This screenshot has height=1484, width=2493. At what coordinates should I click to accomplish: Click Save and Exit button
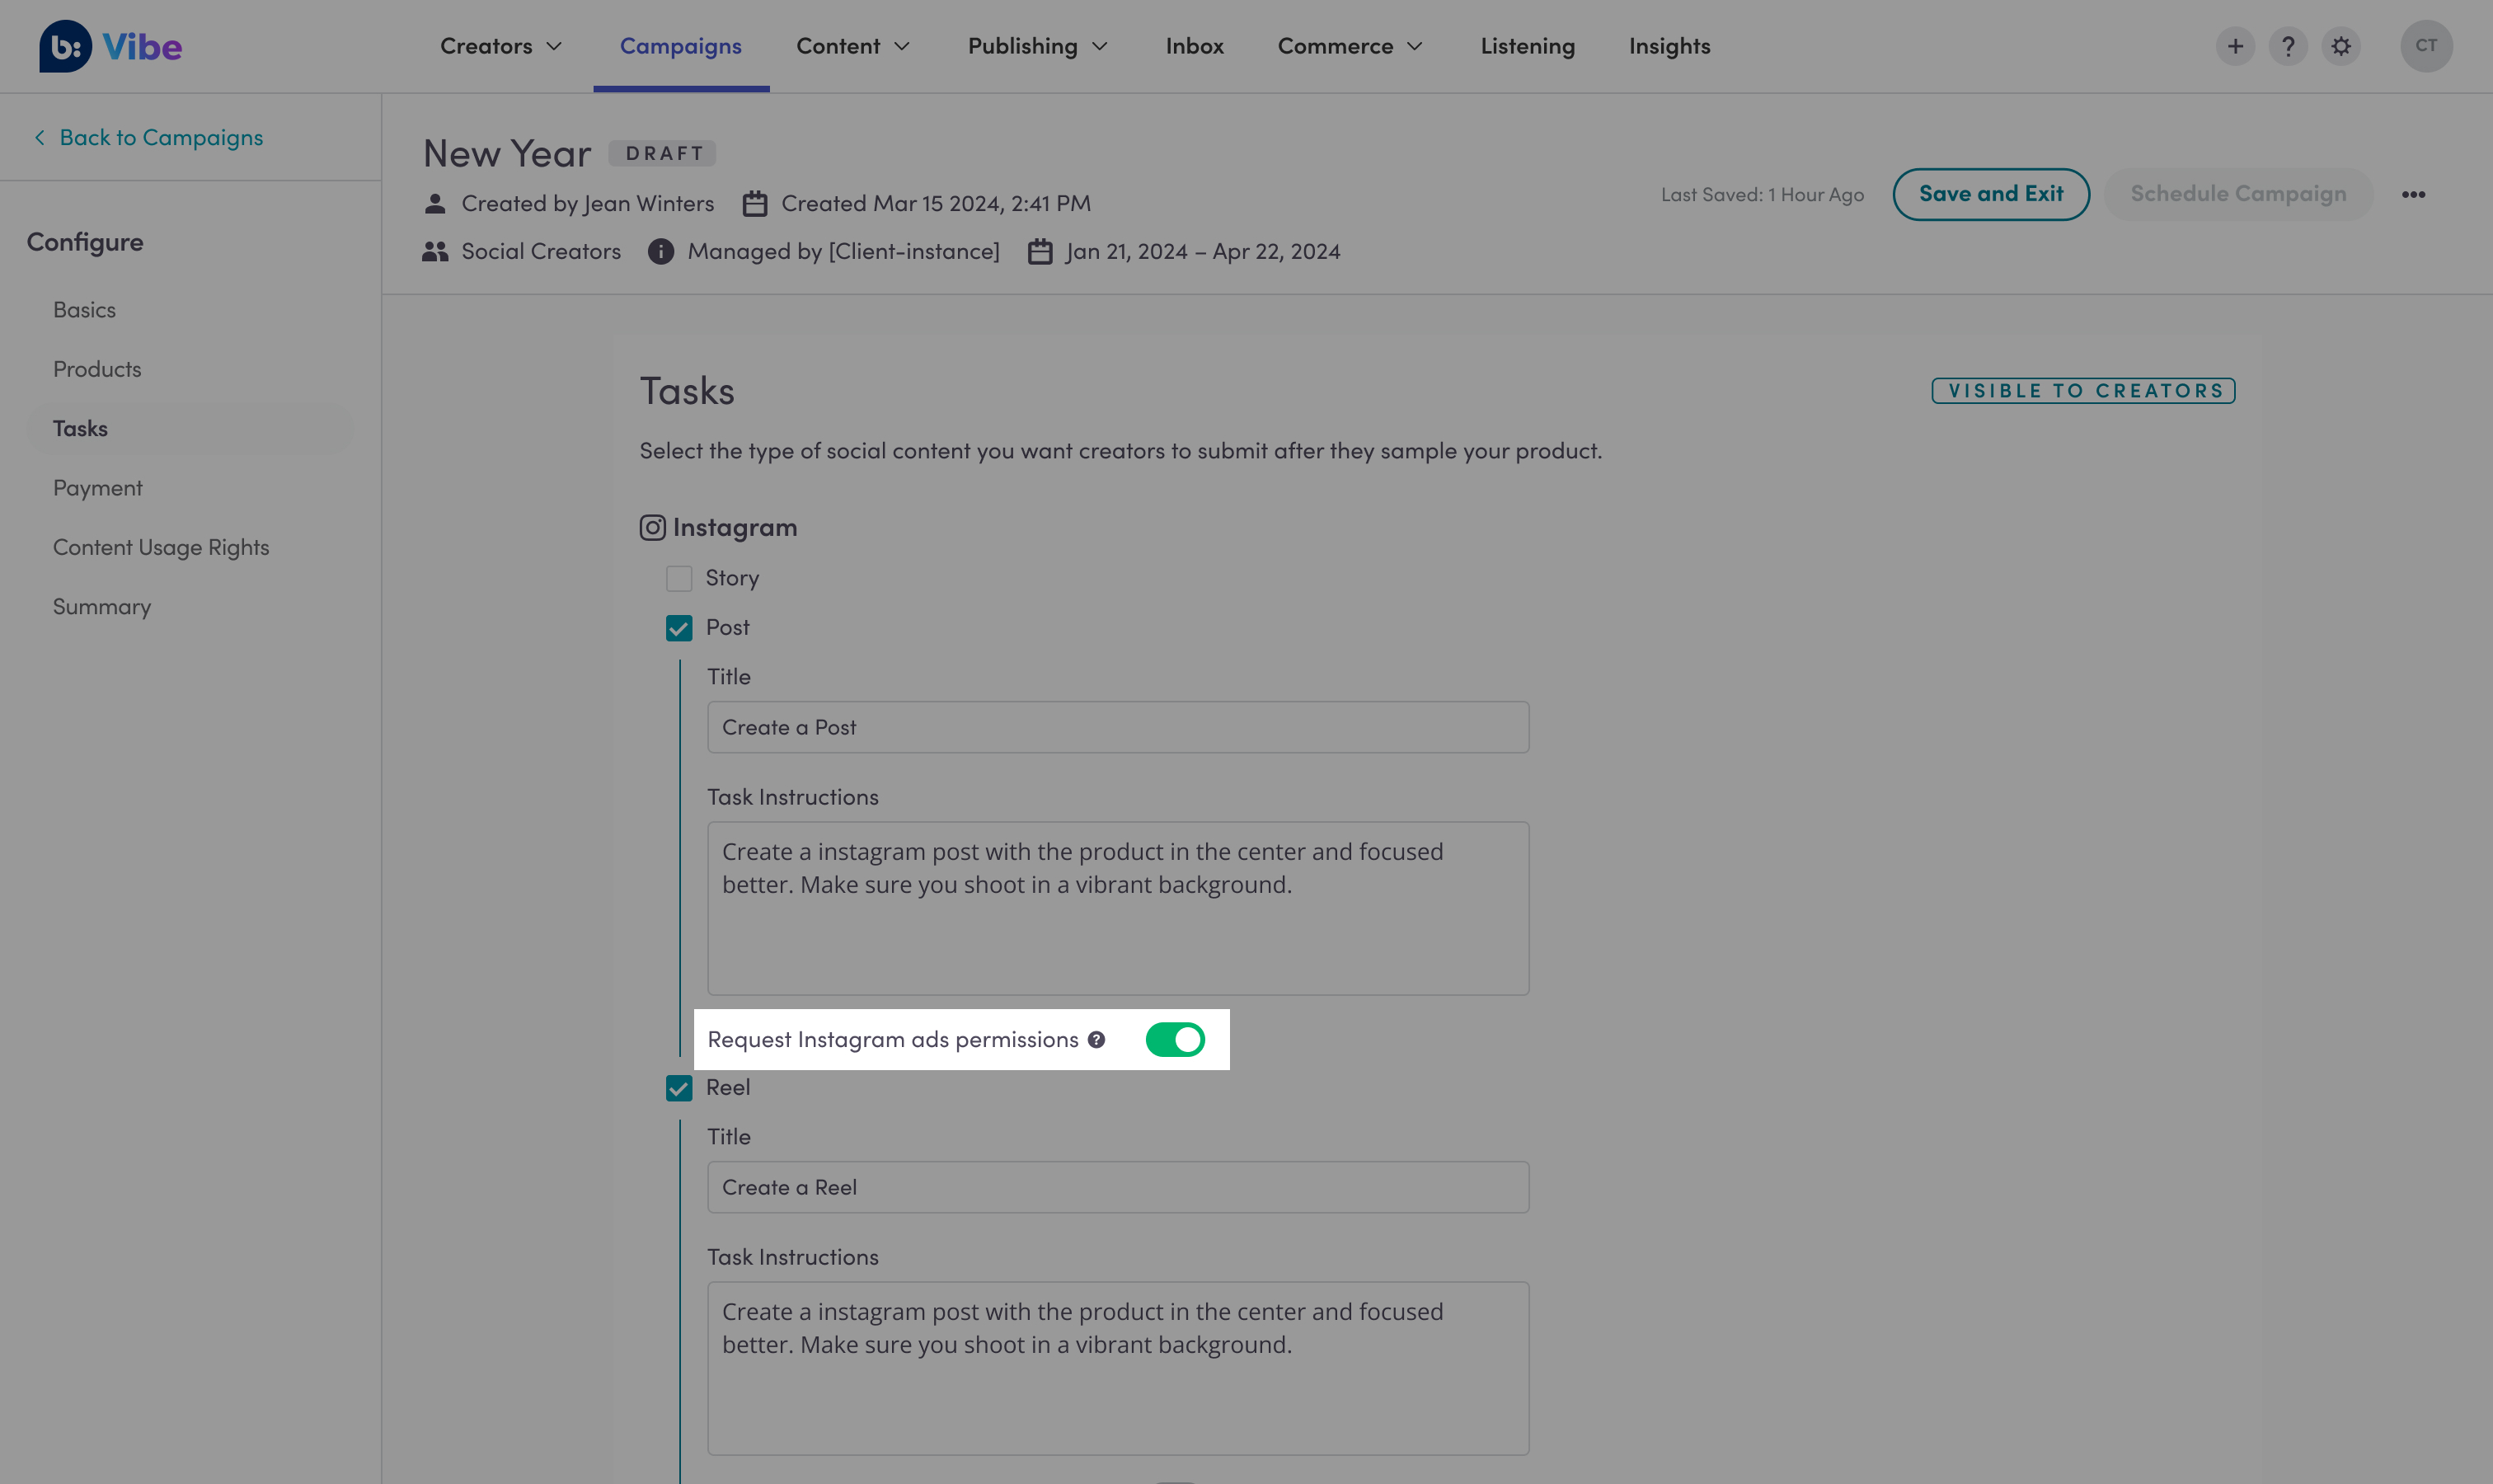pos(1991,194)
